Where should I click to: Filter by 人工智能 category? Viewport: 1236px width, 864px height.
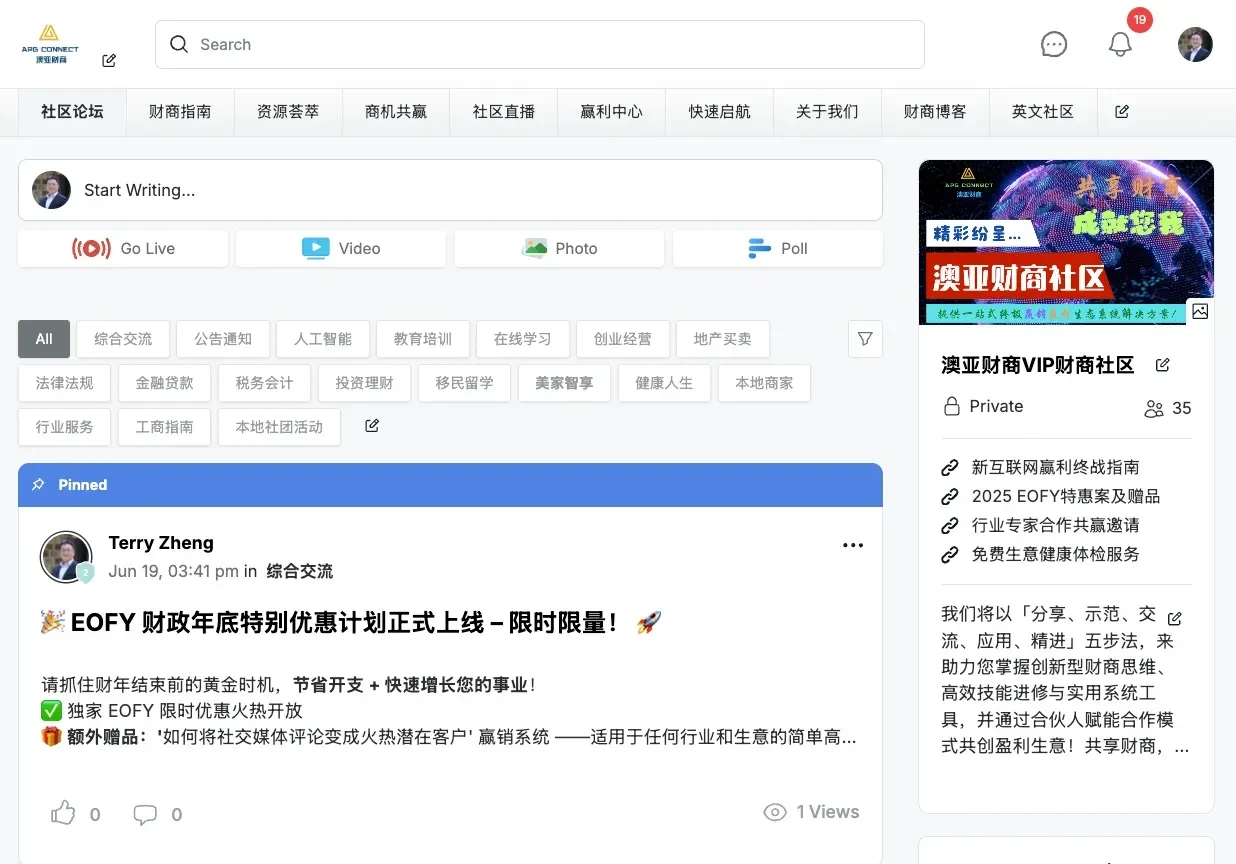[x=323, y=339]
